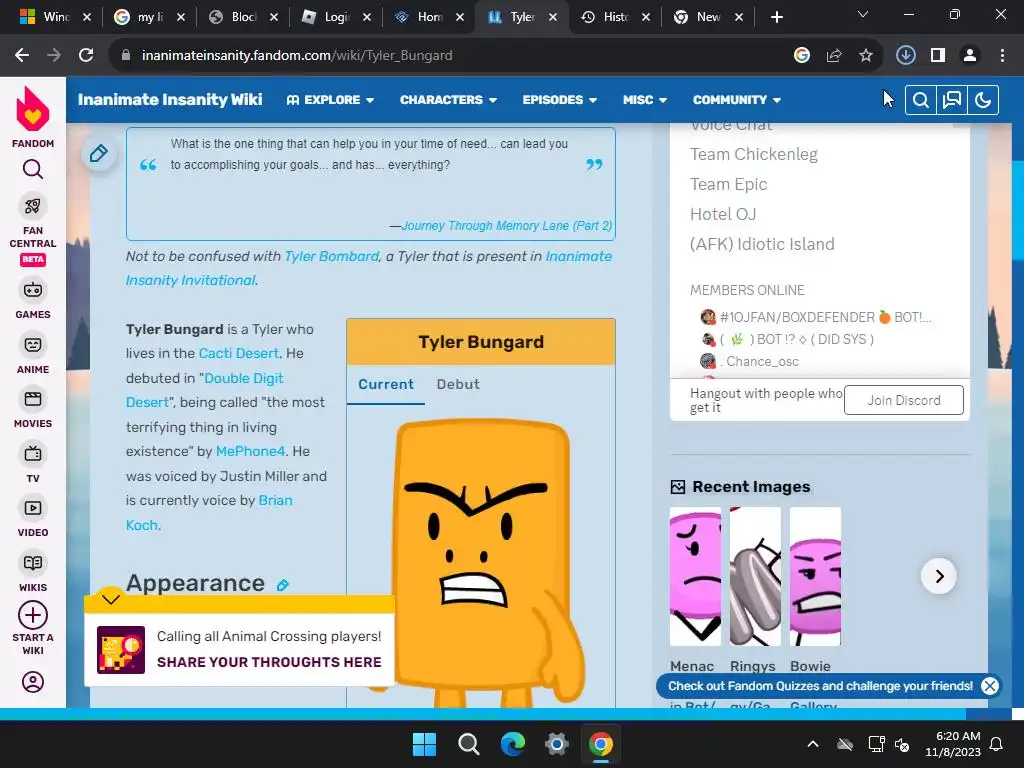Open the Fandom home logo
The width and height of the screenshot is (1024, 768).
point(33,117)
